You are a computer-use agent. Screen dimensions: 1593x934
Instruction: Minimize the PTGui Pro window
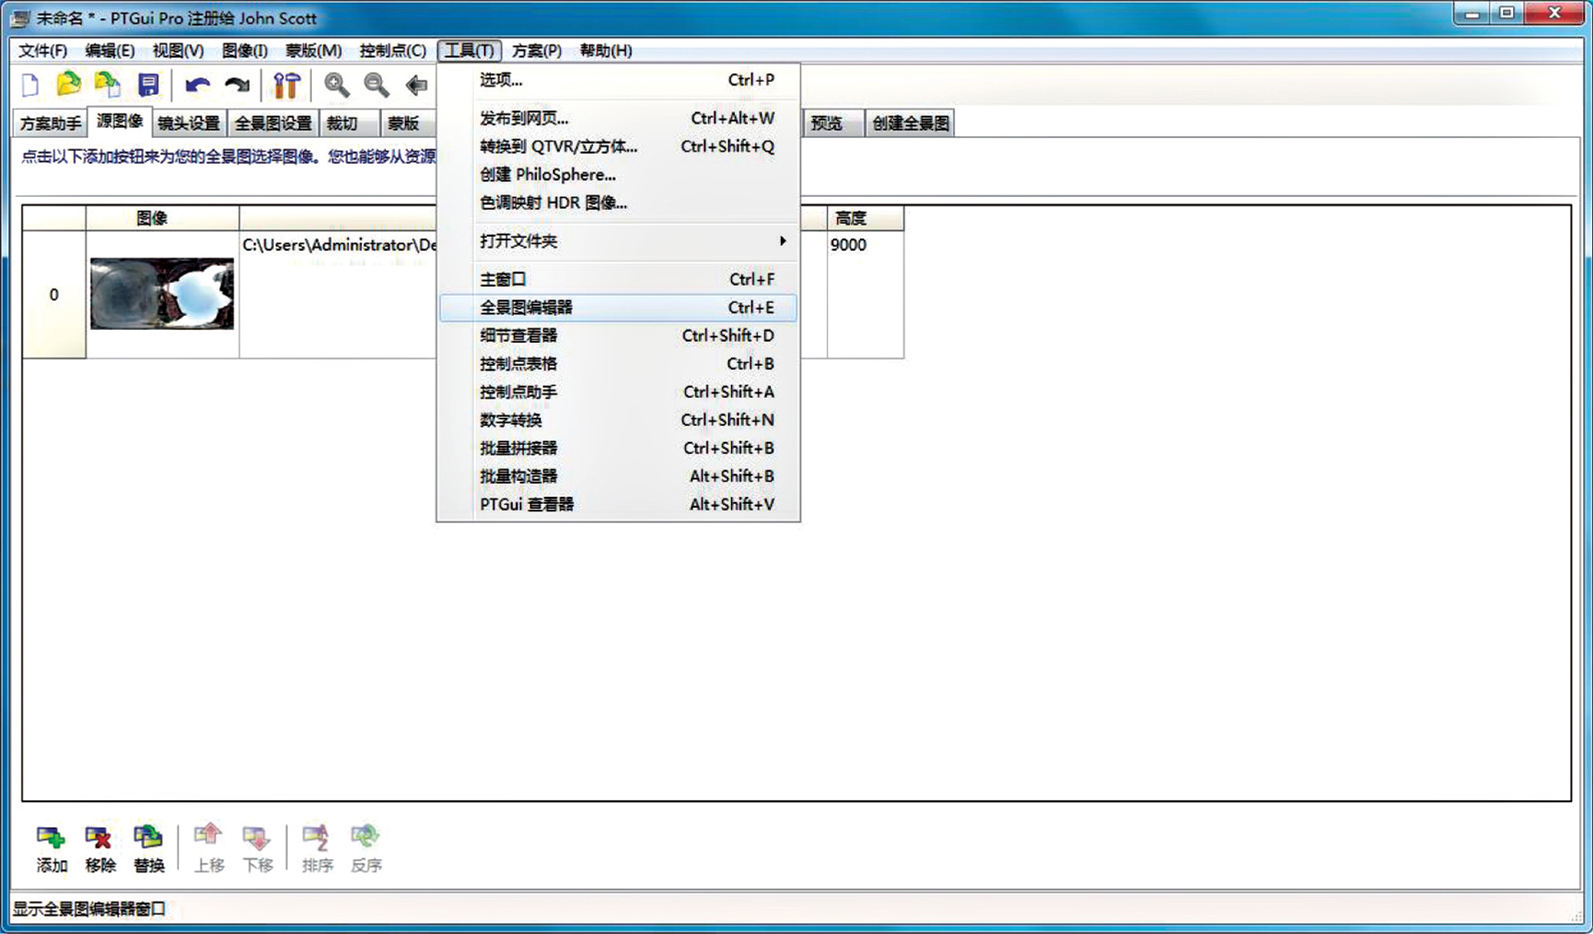(x=1471, y=14)
